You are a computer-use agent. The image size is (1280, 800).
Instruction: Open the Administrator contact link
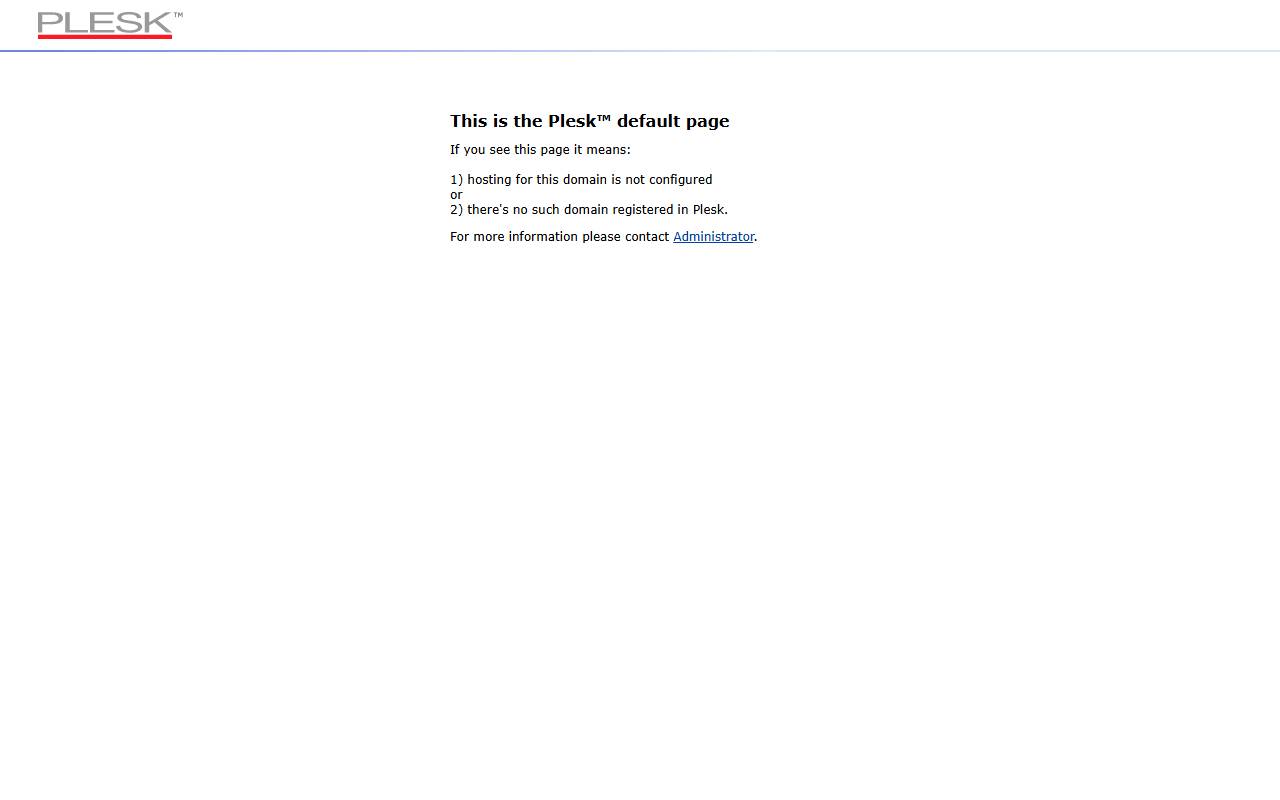tap(713, 237)
